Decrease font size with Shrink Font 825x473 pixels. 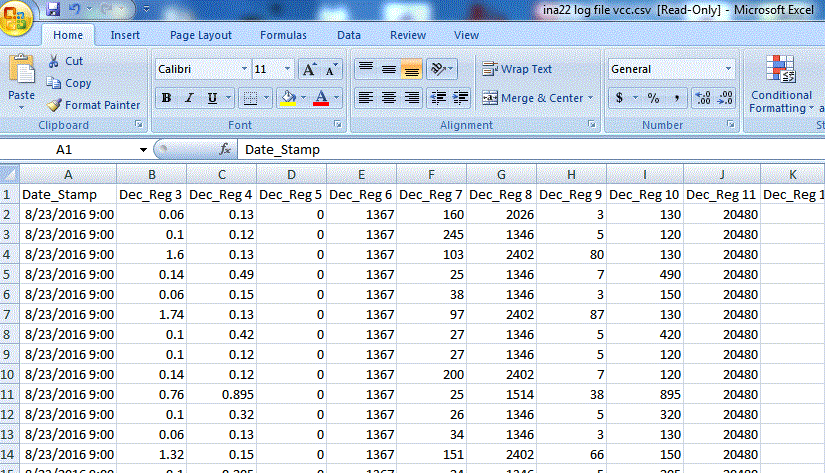tap(331, 69)
